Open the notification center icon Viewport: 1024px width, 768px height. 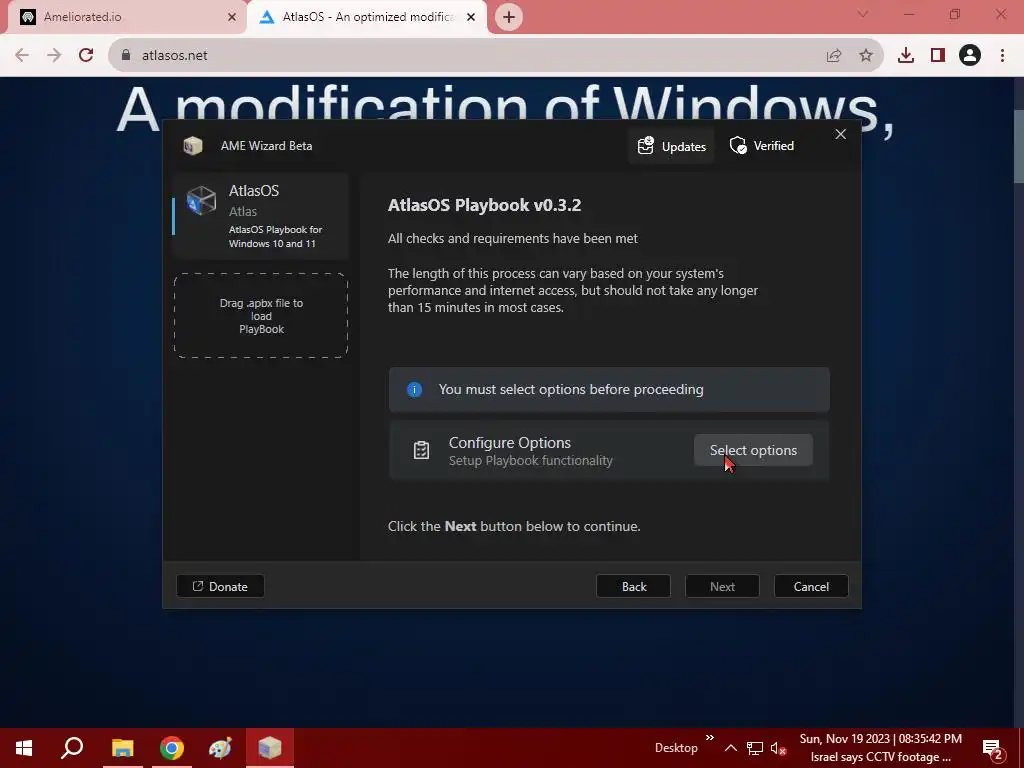[993, 748]
